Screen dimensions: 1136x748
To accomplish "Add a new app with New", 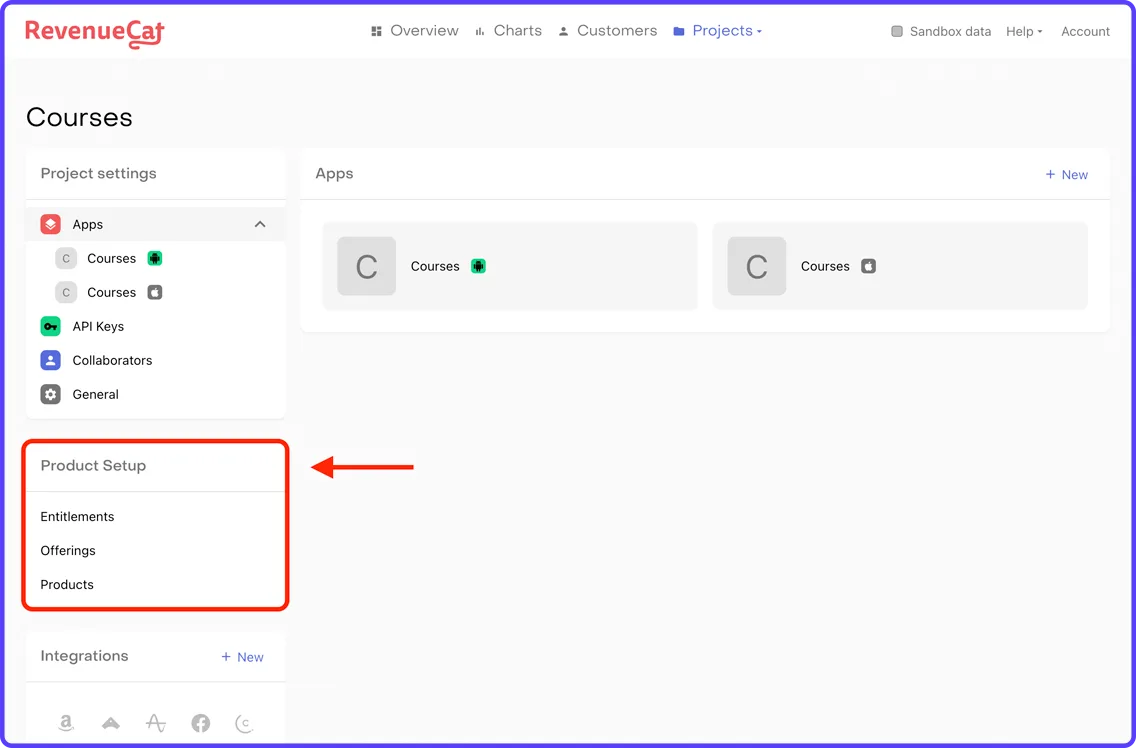I will coord(1066,175).
